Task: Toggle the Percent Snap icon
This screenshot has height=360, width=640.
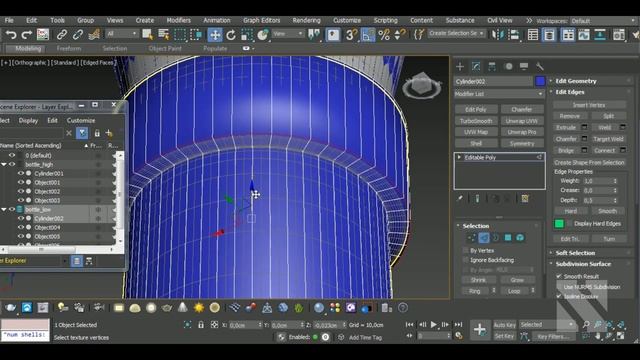Action: pyautogui.click(x=384, y=35)
